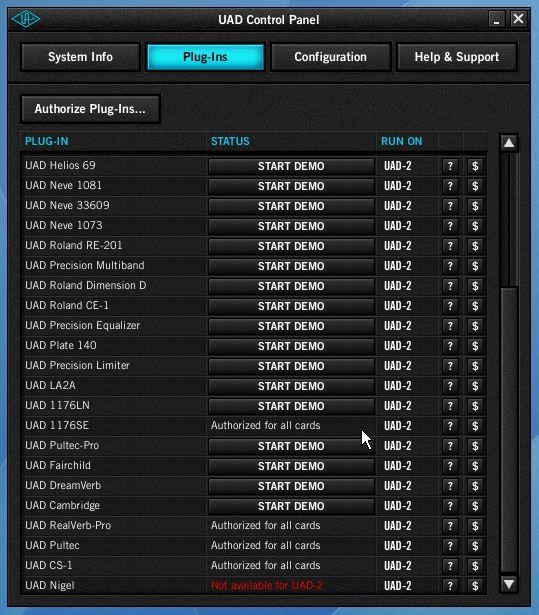The width and height of the screenshot is (539, 615).
Task: Open the Configuration tab
Action: pyautogui.click(x=330, y=57)
